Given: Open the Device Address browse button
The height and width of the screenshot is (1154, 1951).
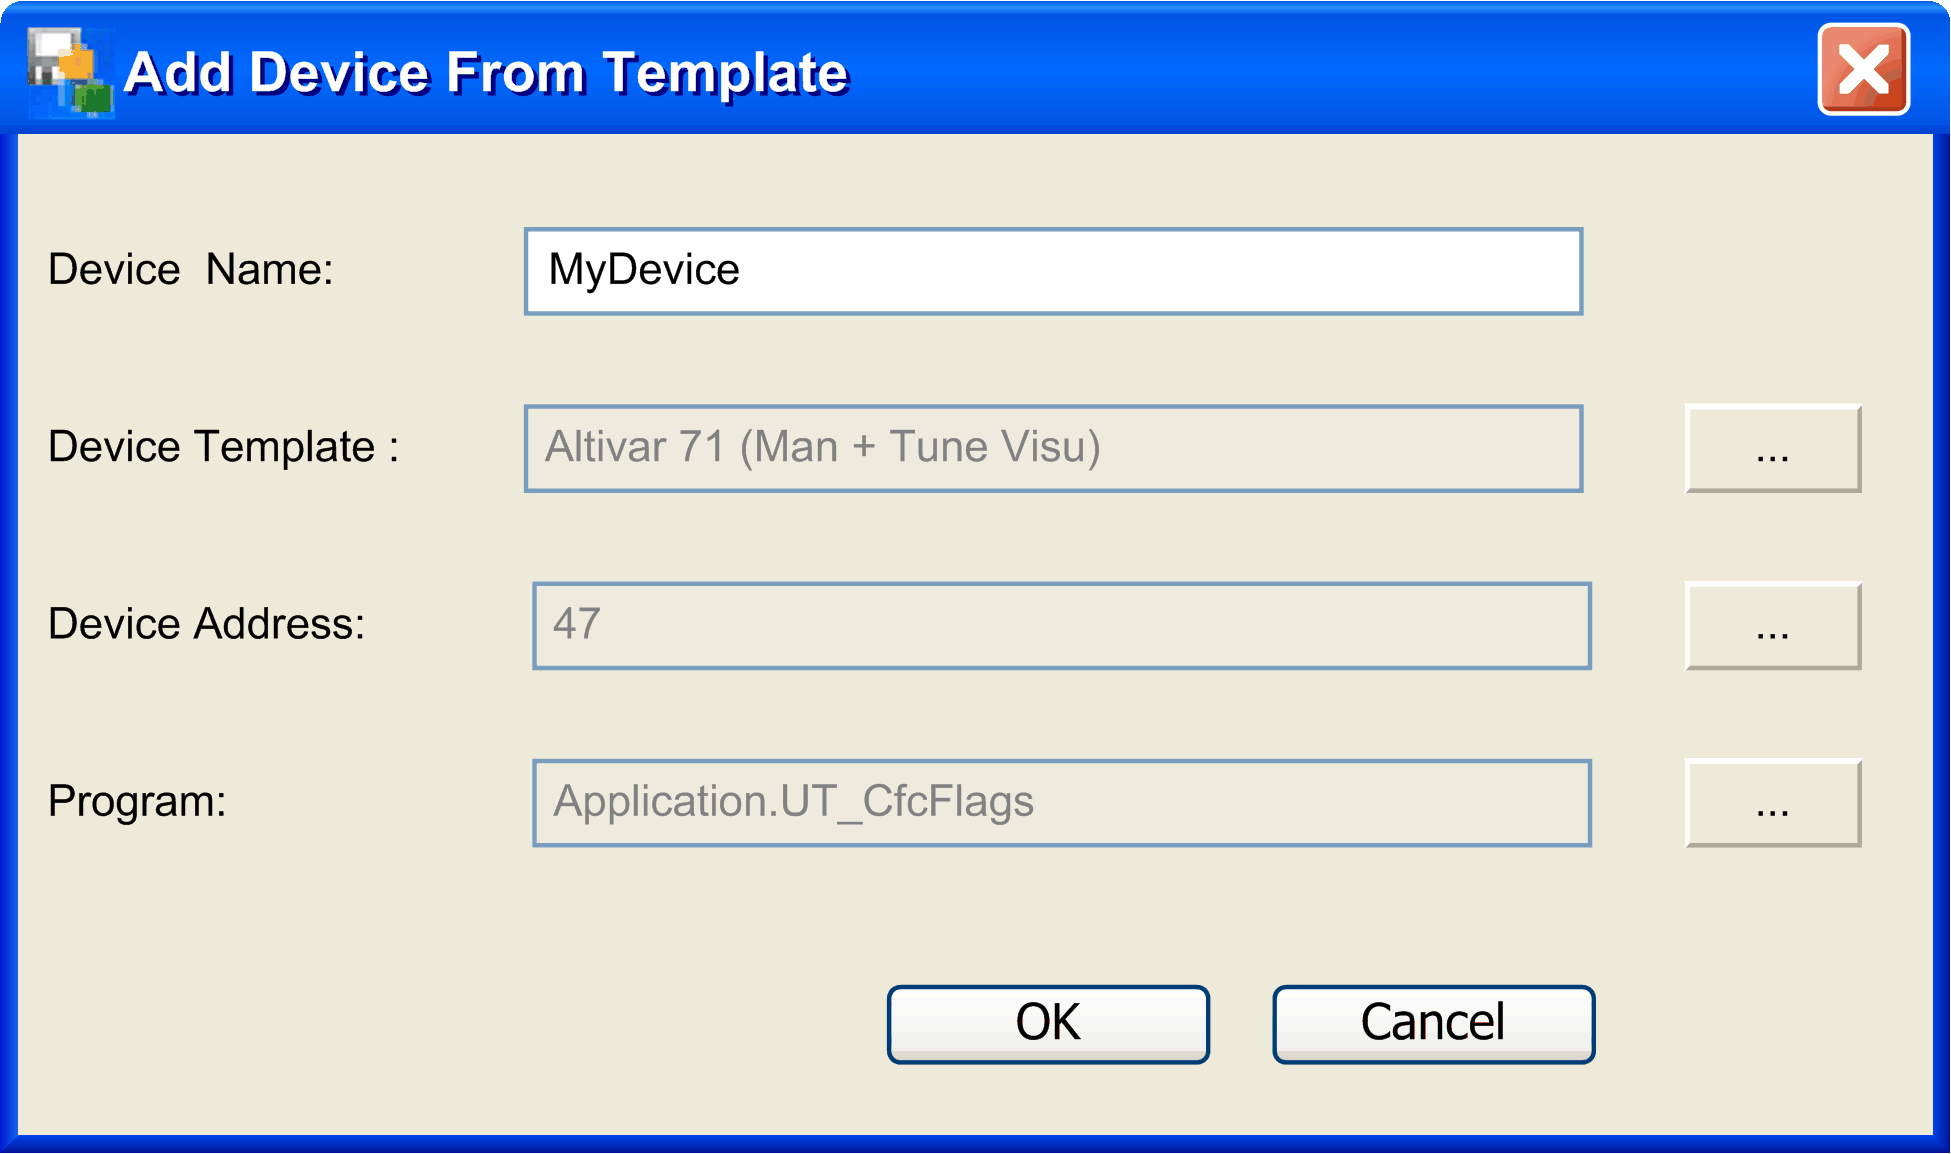Looking at the screenshot, I should [x=1771, y=626].
